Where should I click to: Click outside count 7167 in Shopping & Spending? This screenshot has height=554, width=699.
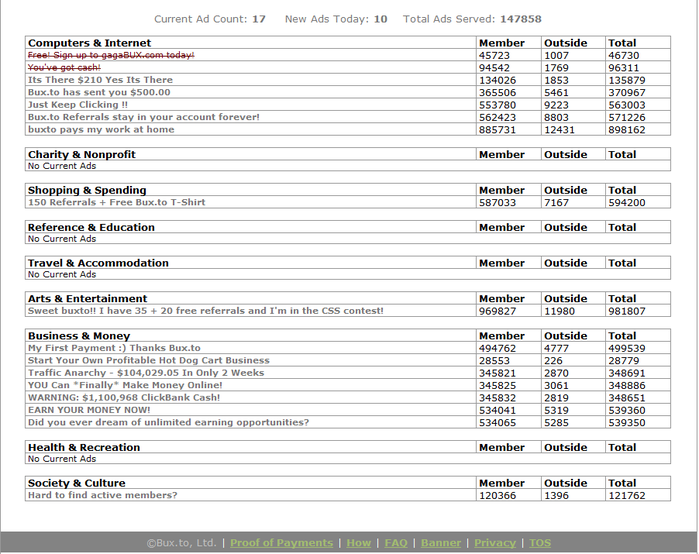point(556,203)
